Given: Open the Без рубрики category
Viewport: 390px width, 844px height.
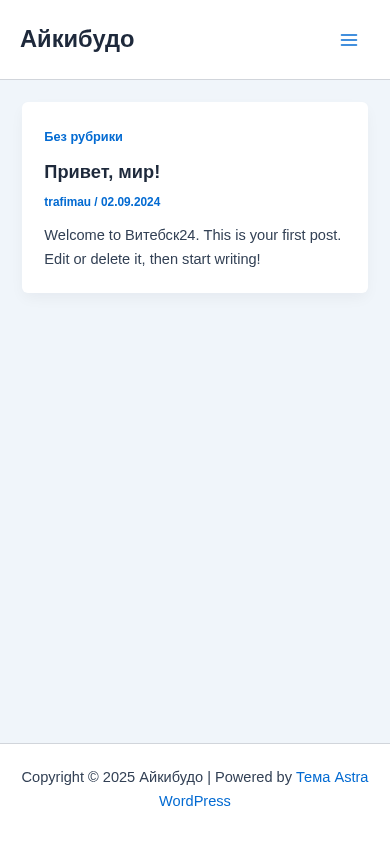Looking at the screenshot, I should [83, 137].
